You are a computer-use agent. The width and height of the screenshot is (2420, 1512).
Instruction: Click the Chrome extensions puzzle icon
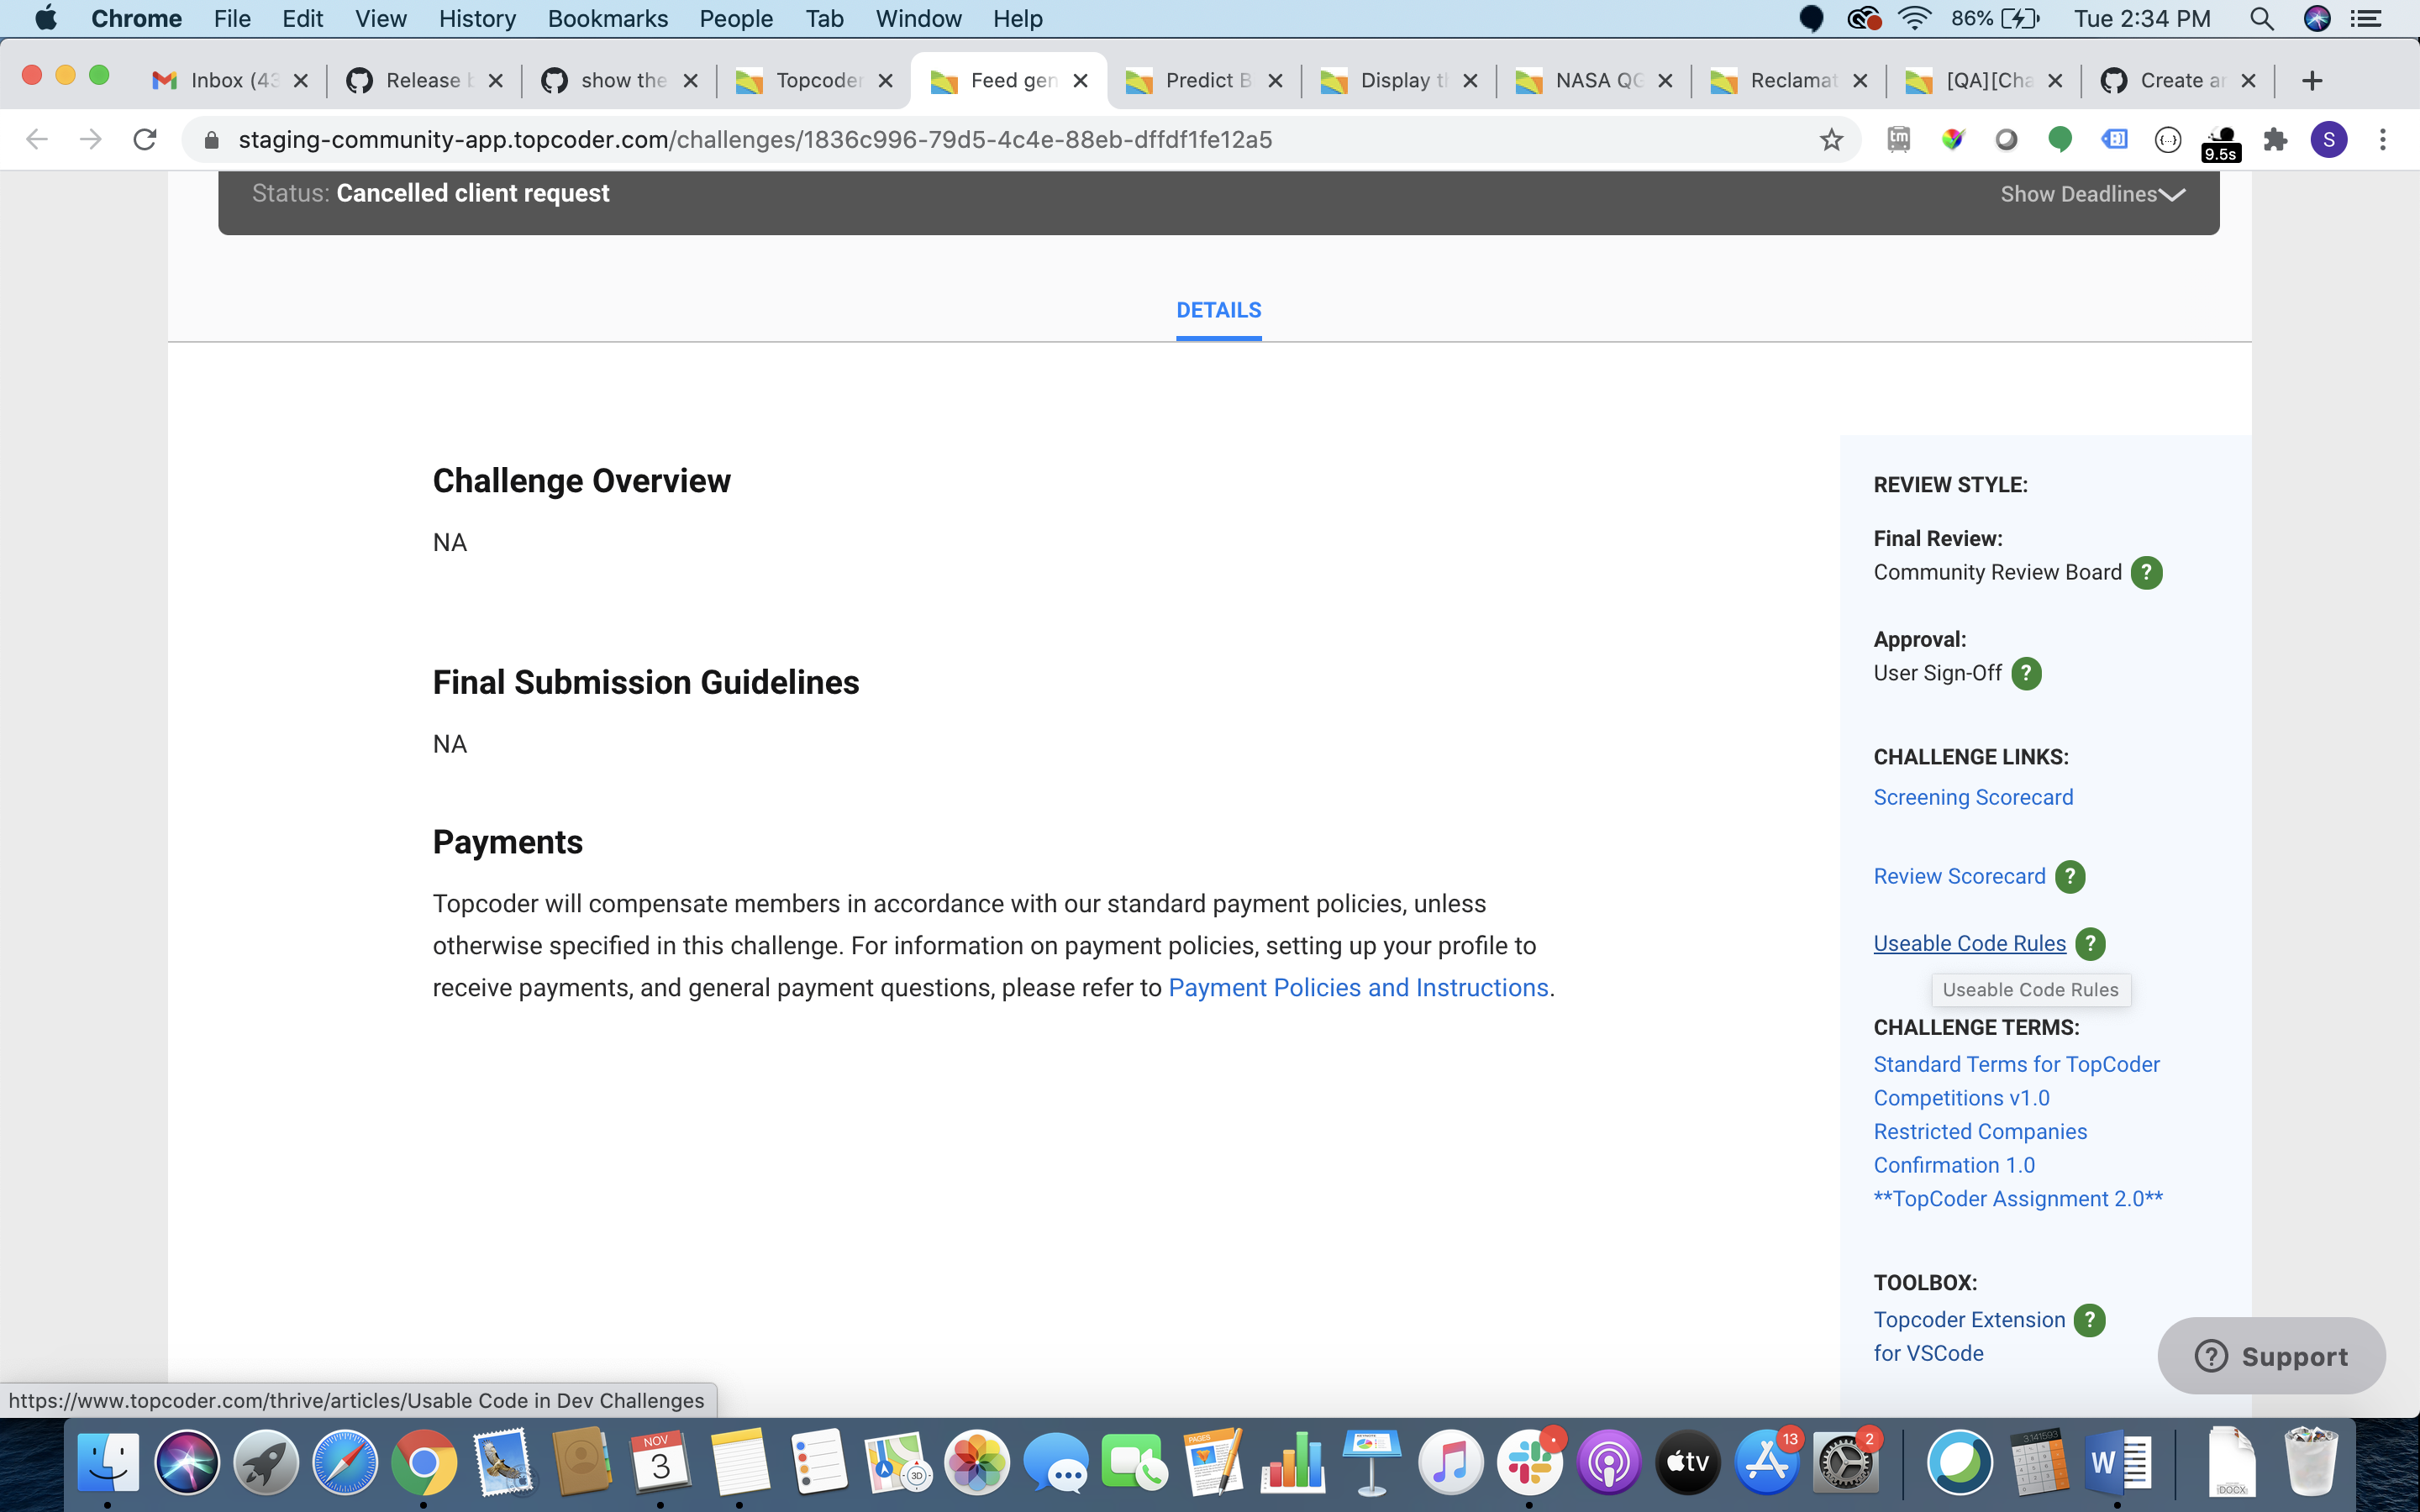2276,140
